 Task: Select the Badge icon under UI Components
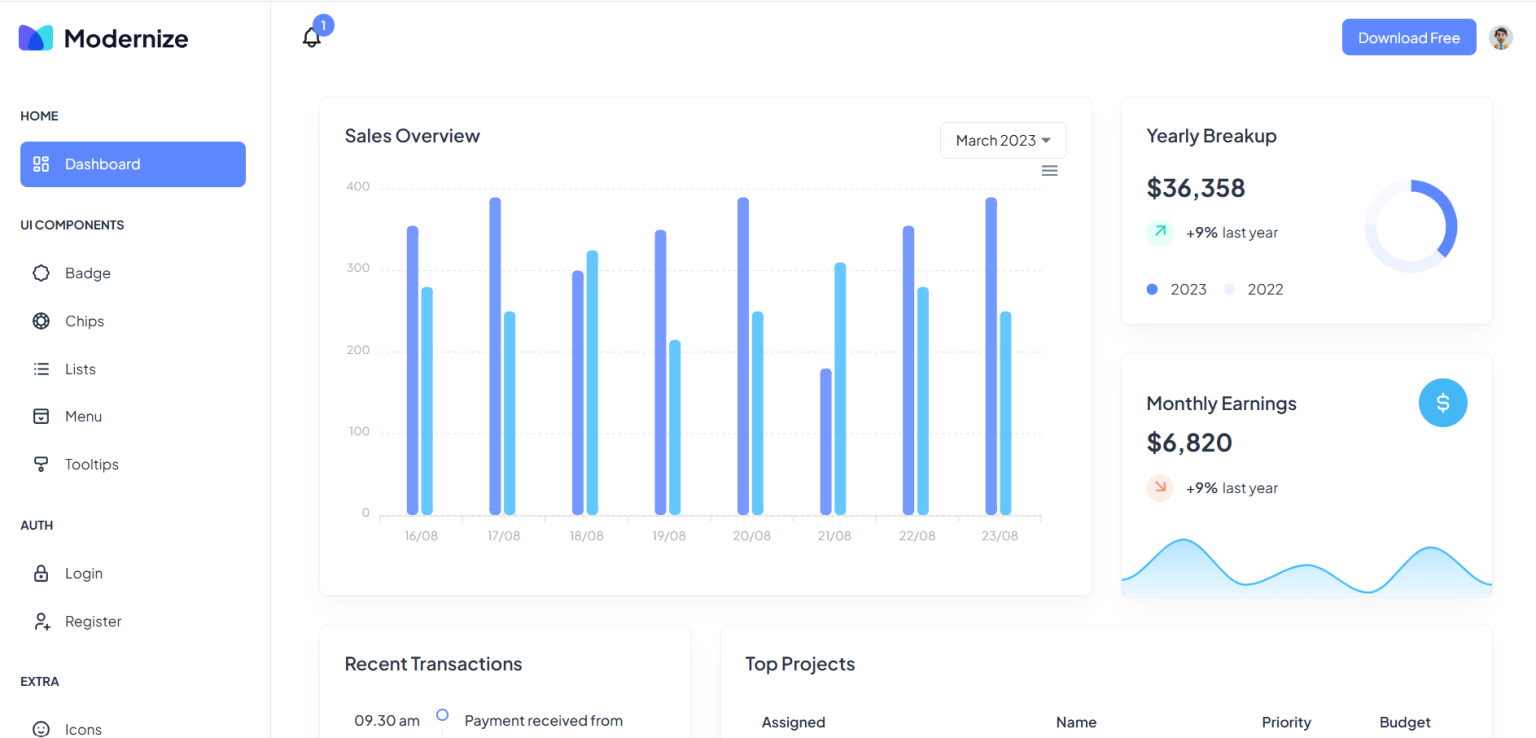click(x=41, y=272)
